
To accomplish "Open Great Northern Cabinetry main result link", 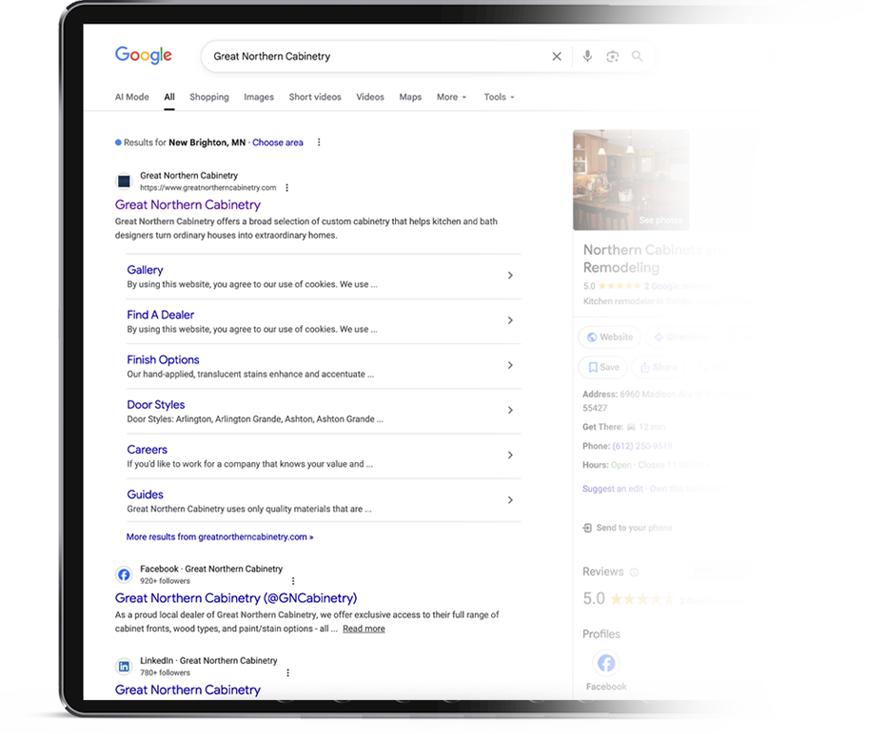I will pos(187,205).
